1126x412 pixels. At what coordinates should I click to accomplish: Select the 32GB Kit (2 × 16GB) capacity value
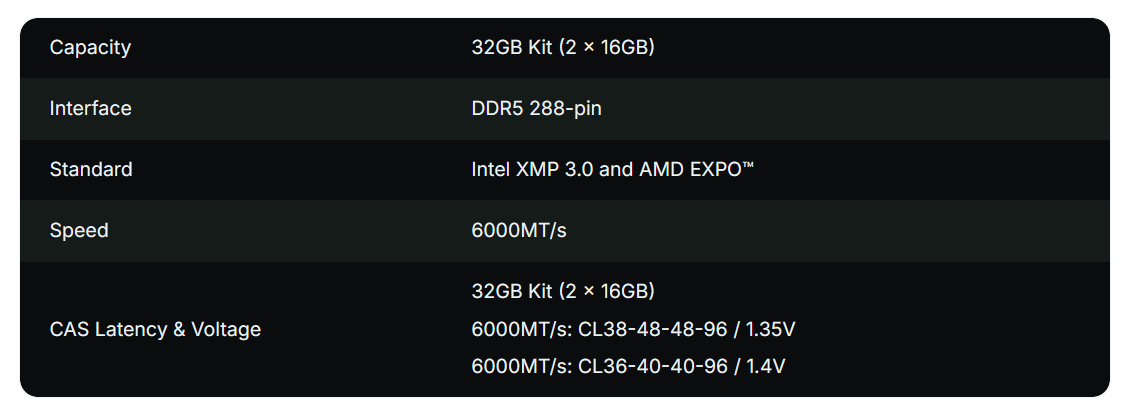tap(563, 48)
